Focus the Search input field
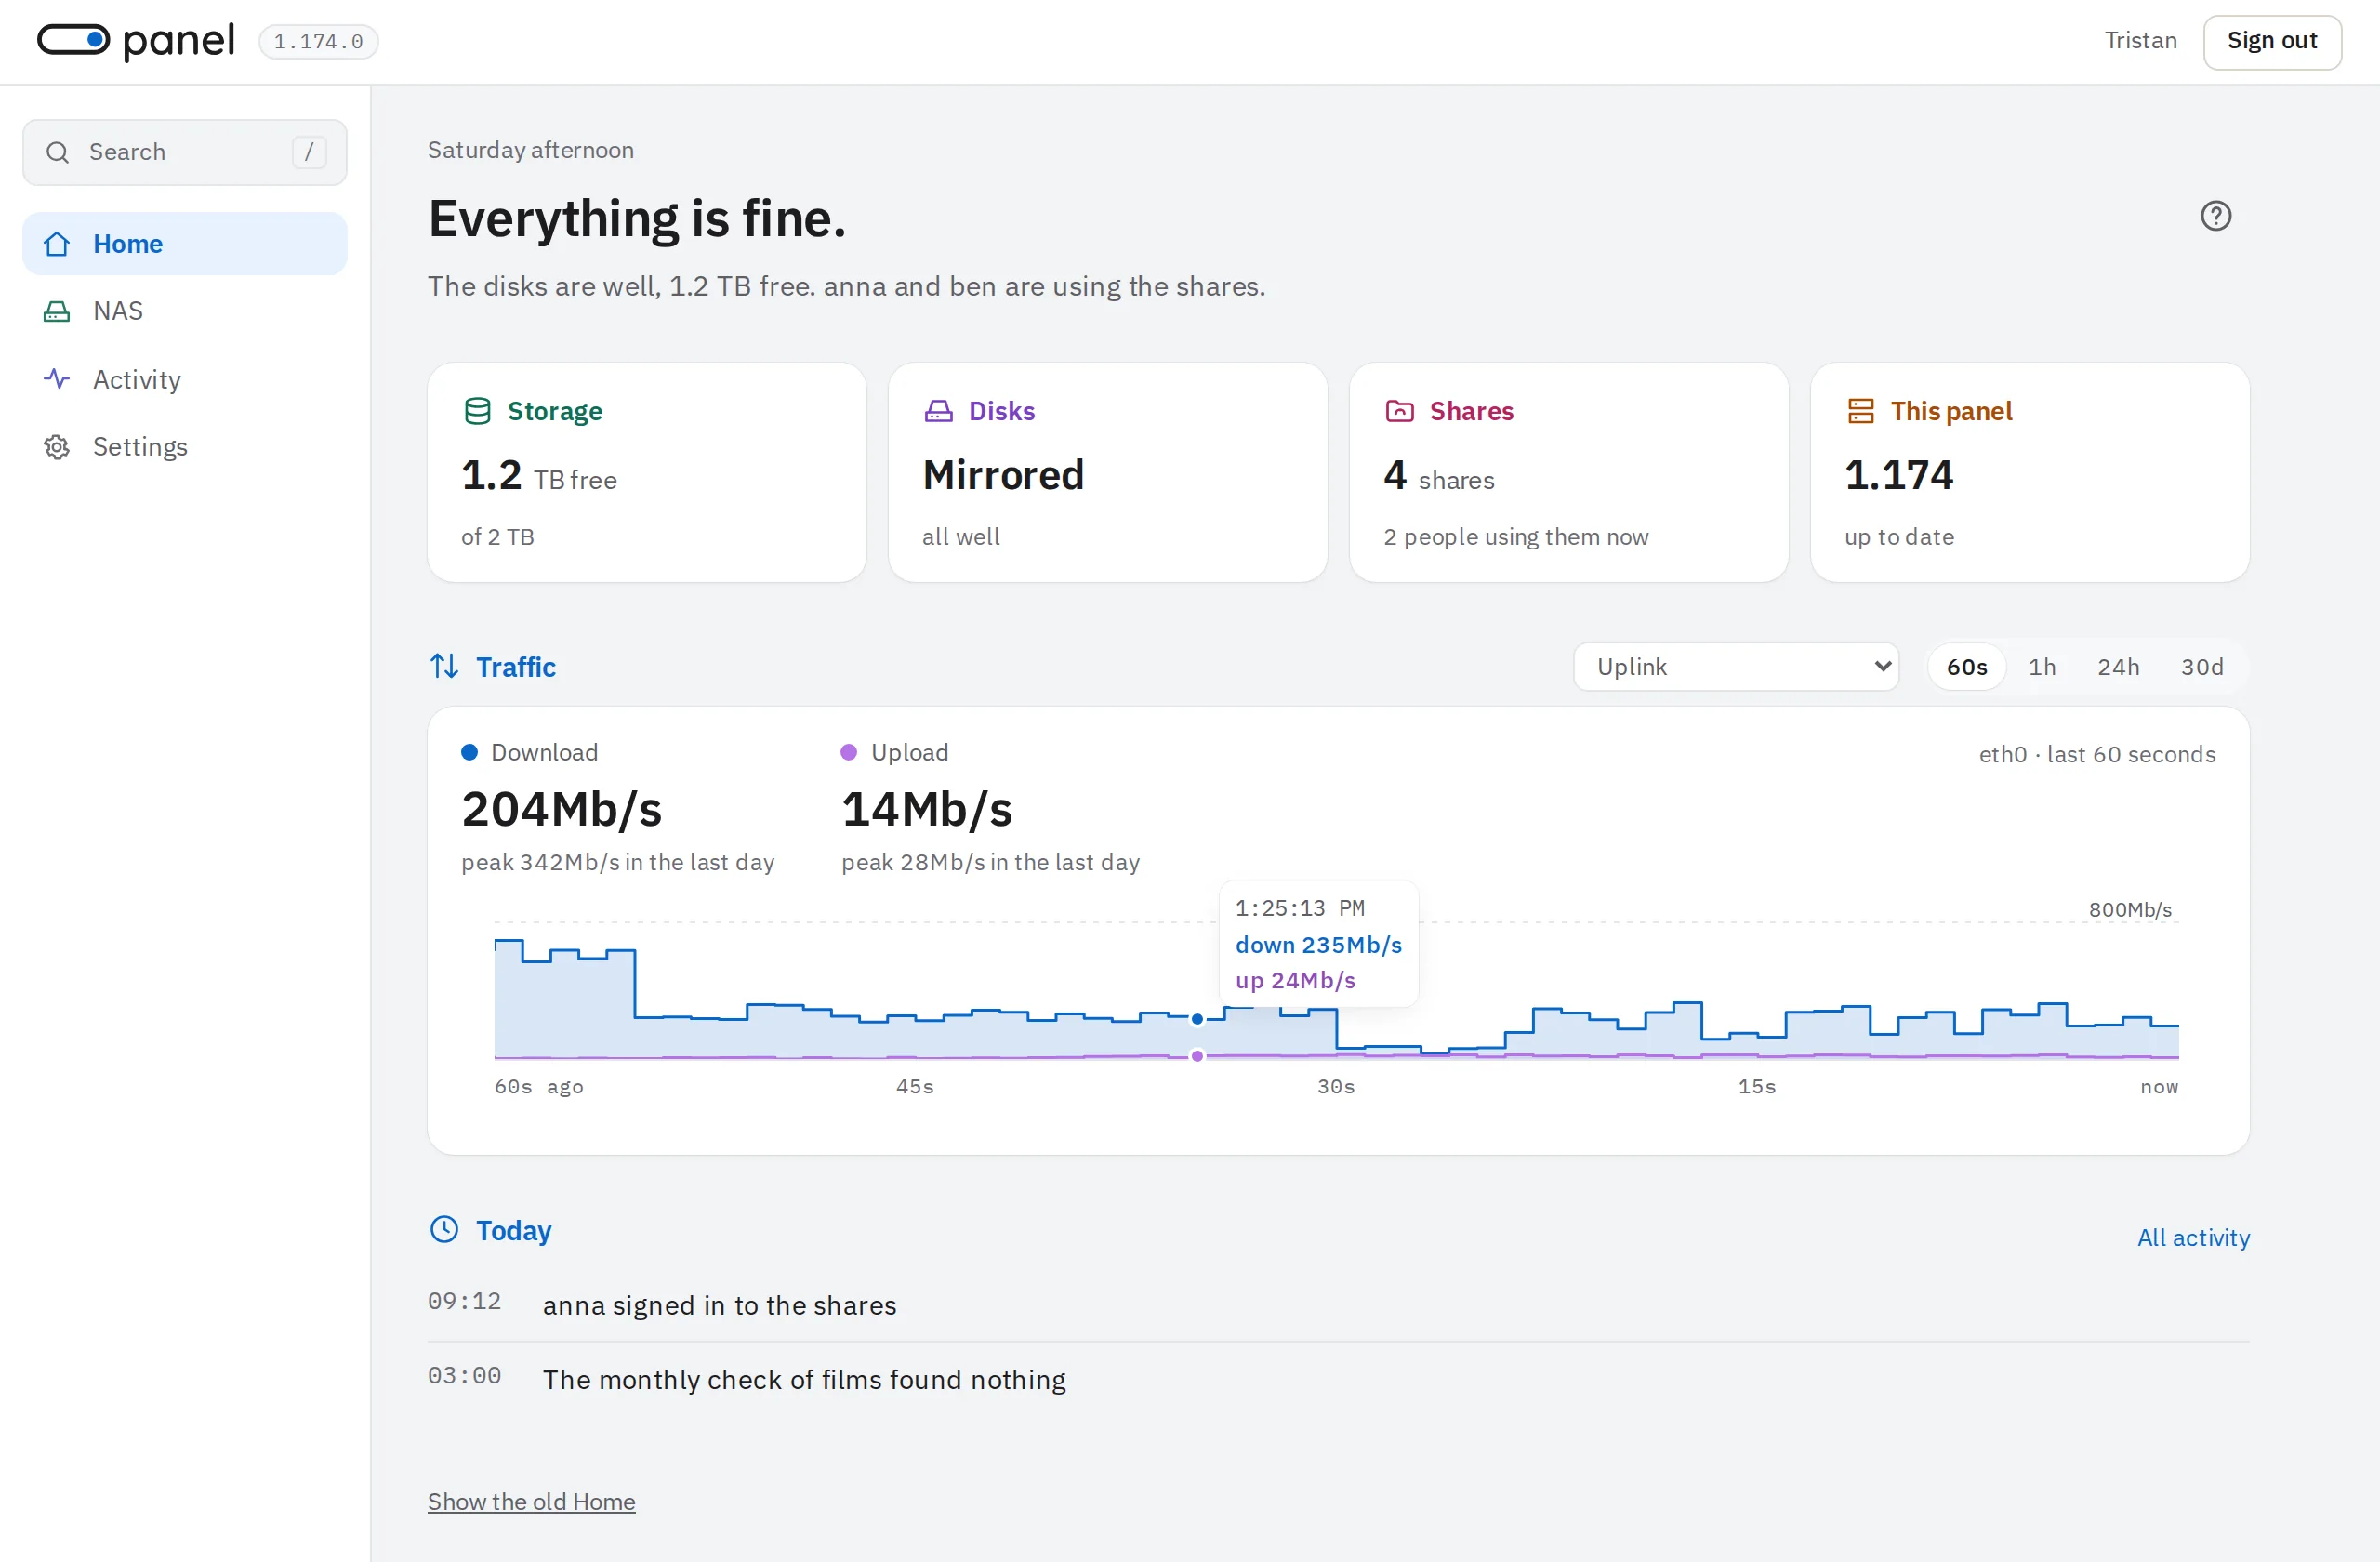The image size is (2380, 1562). click(185, 152)
